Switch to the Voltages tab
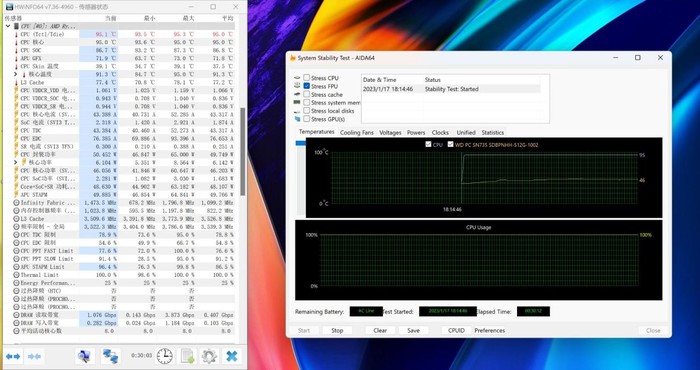This screenshot has height=370, width=700. tap(390, 133)
